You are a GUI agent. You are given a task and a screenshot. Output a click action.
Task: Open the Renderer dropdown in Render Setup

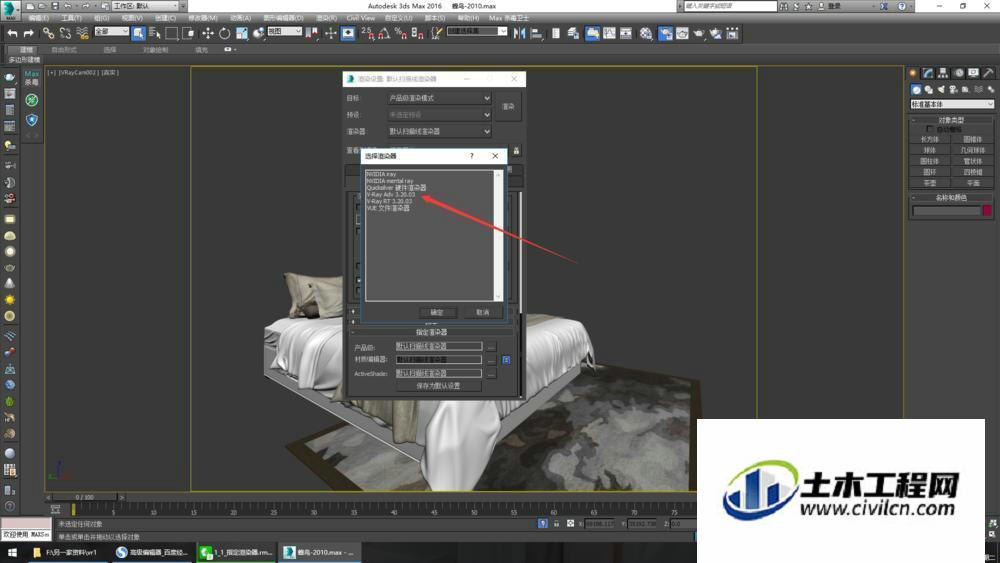click(x=439, y=131)
